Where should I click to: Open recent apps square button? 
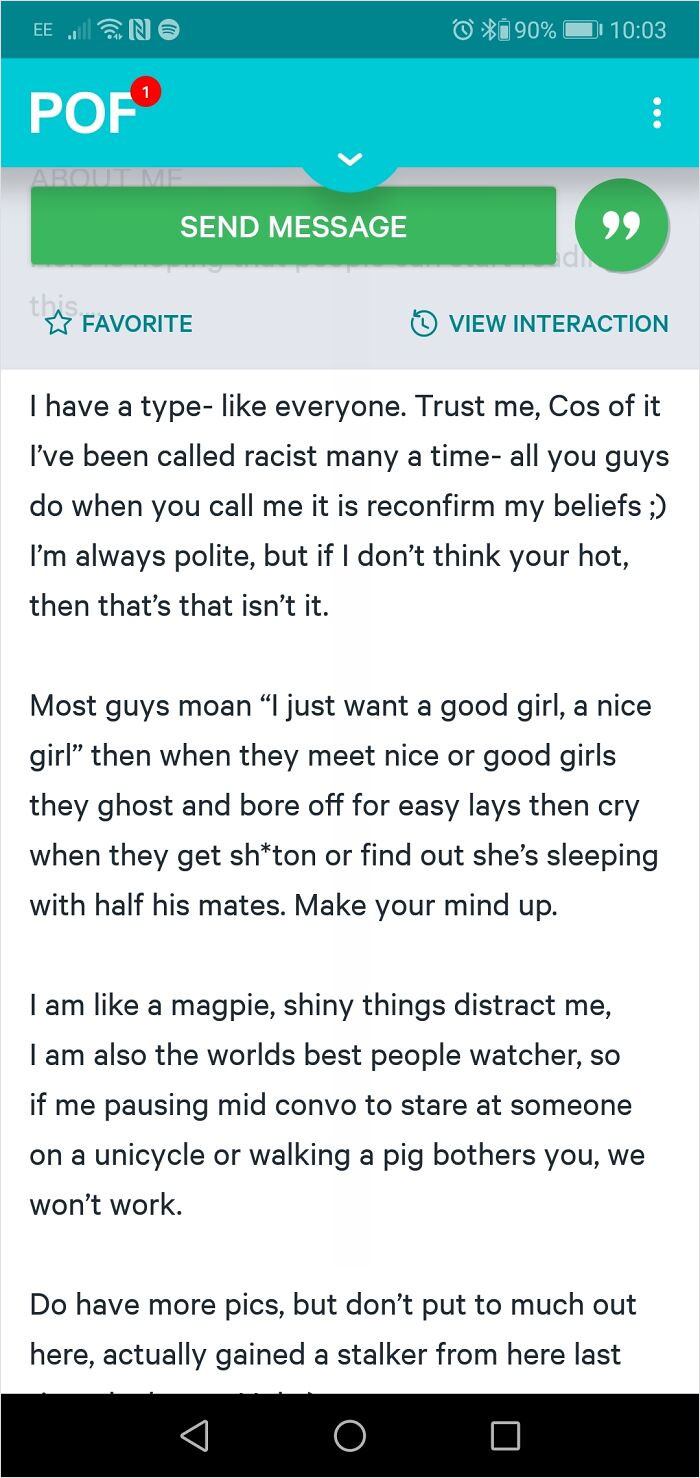505,1436
